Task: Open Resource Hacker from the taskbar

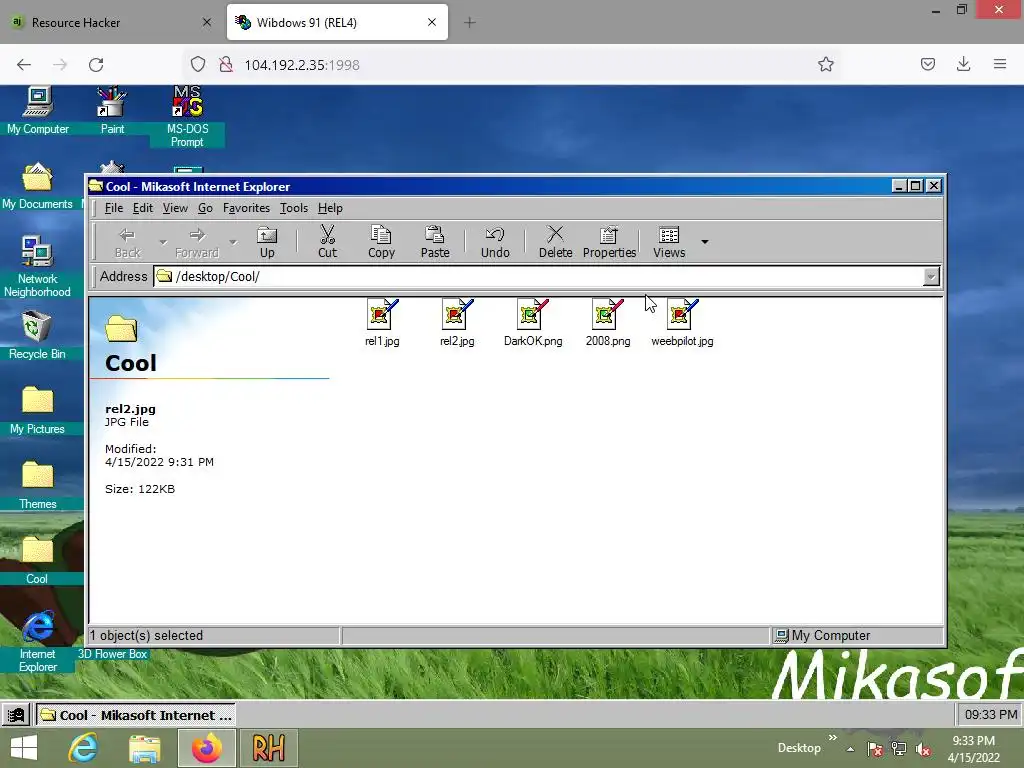Action: pos(268,748)
